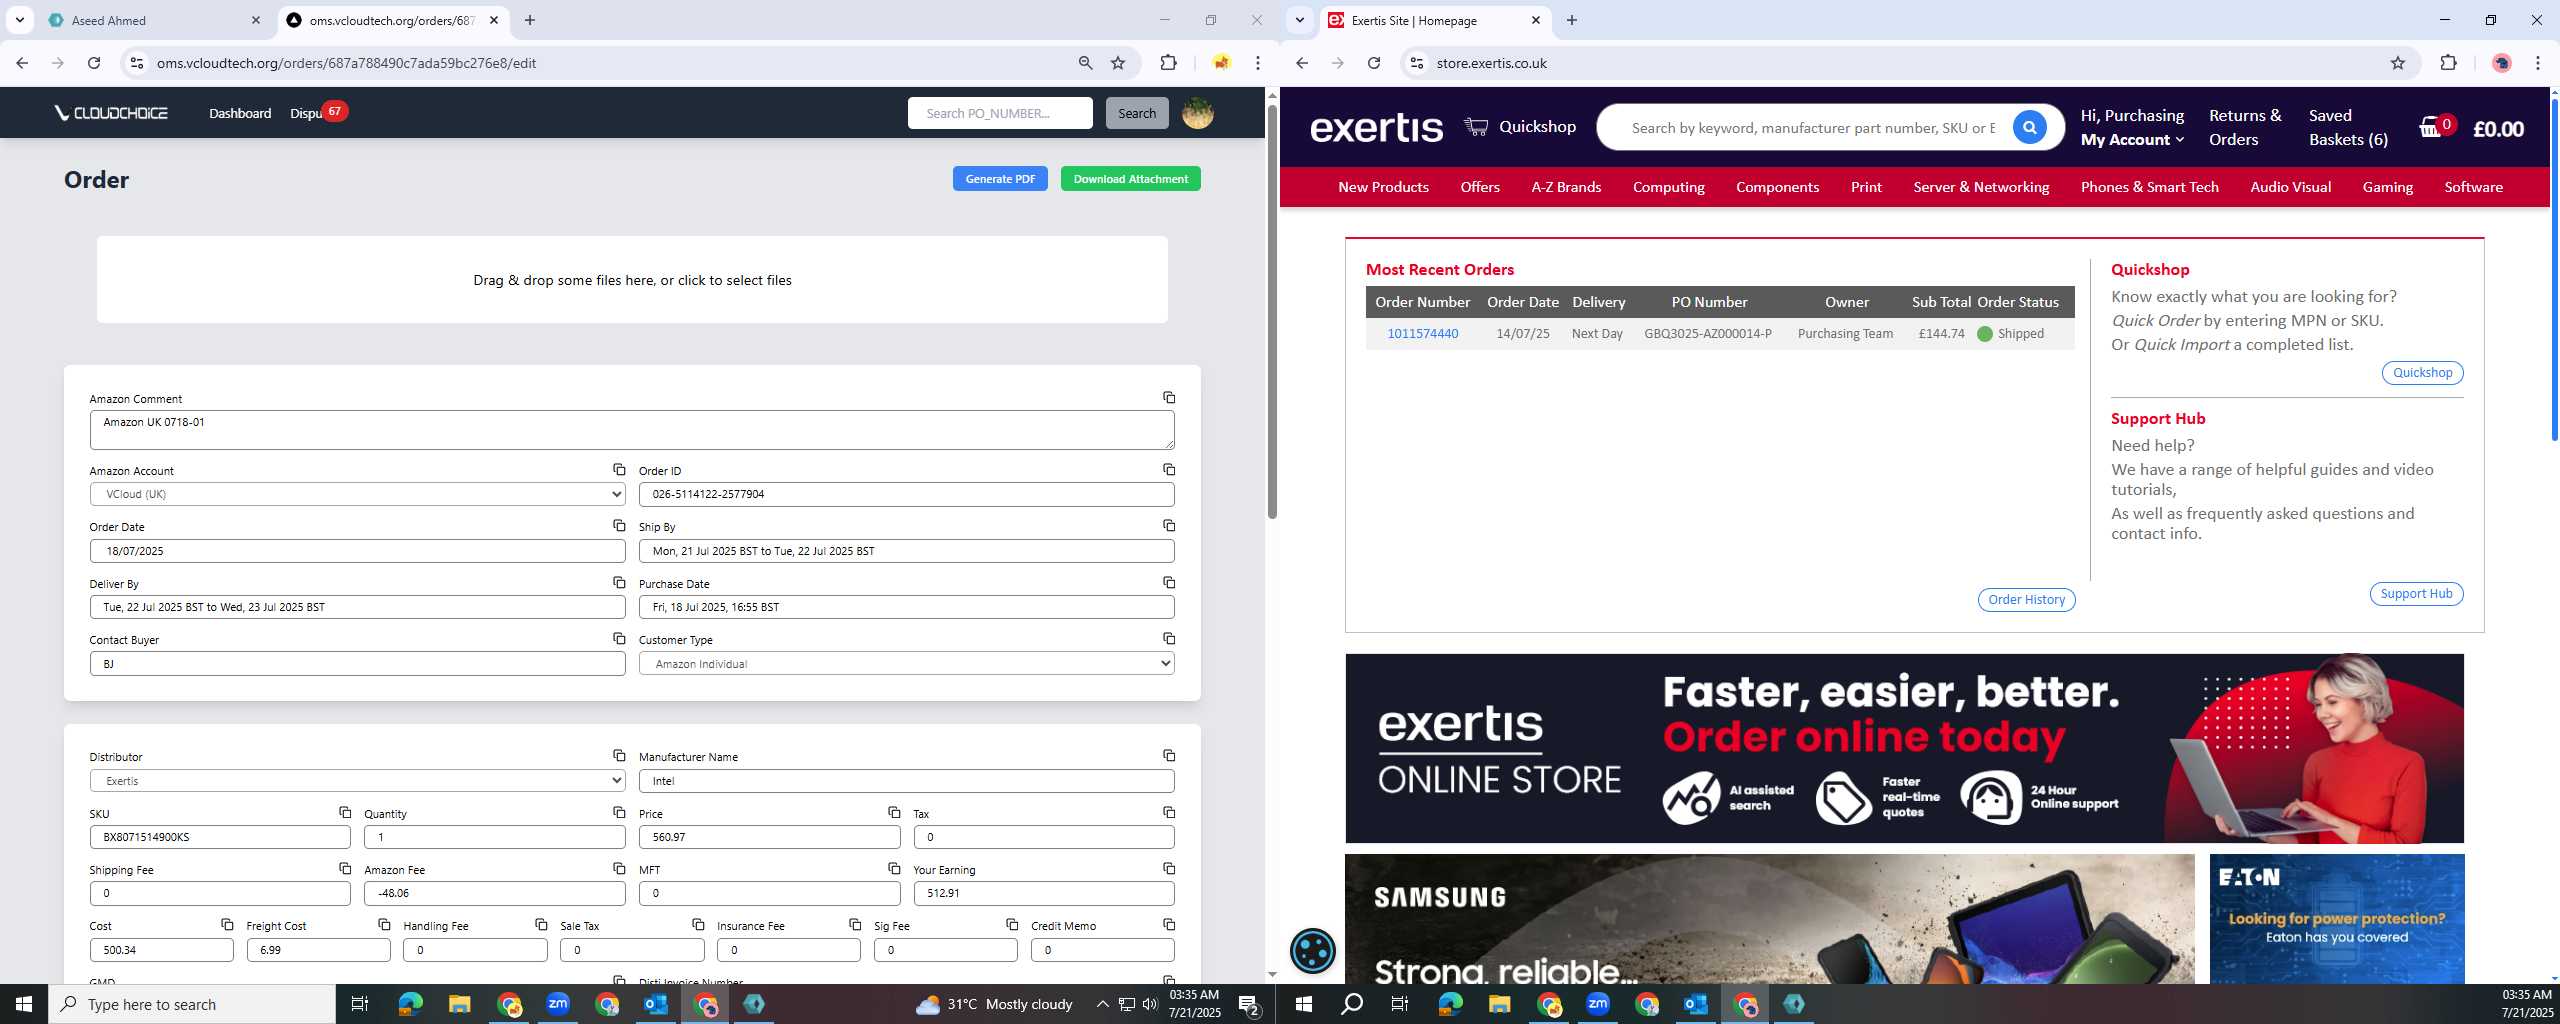Copy the Cost field value
Image resolution: width=2560 pixels, height=1024 pixels.
point(227,925)
